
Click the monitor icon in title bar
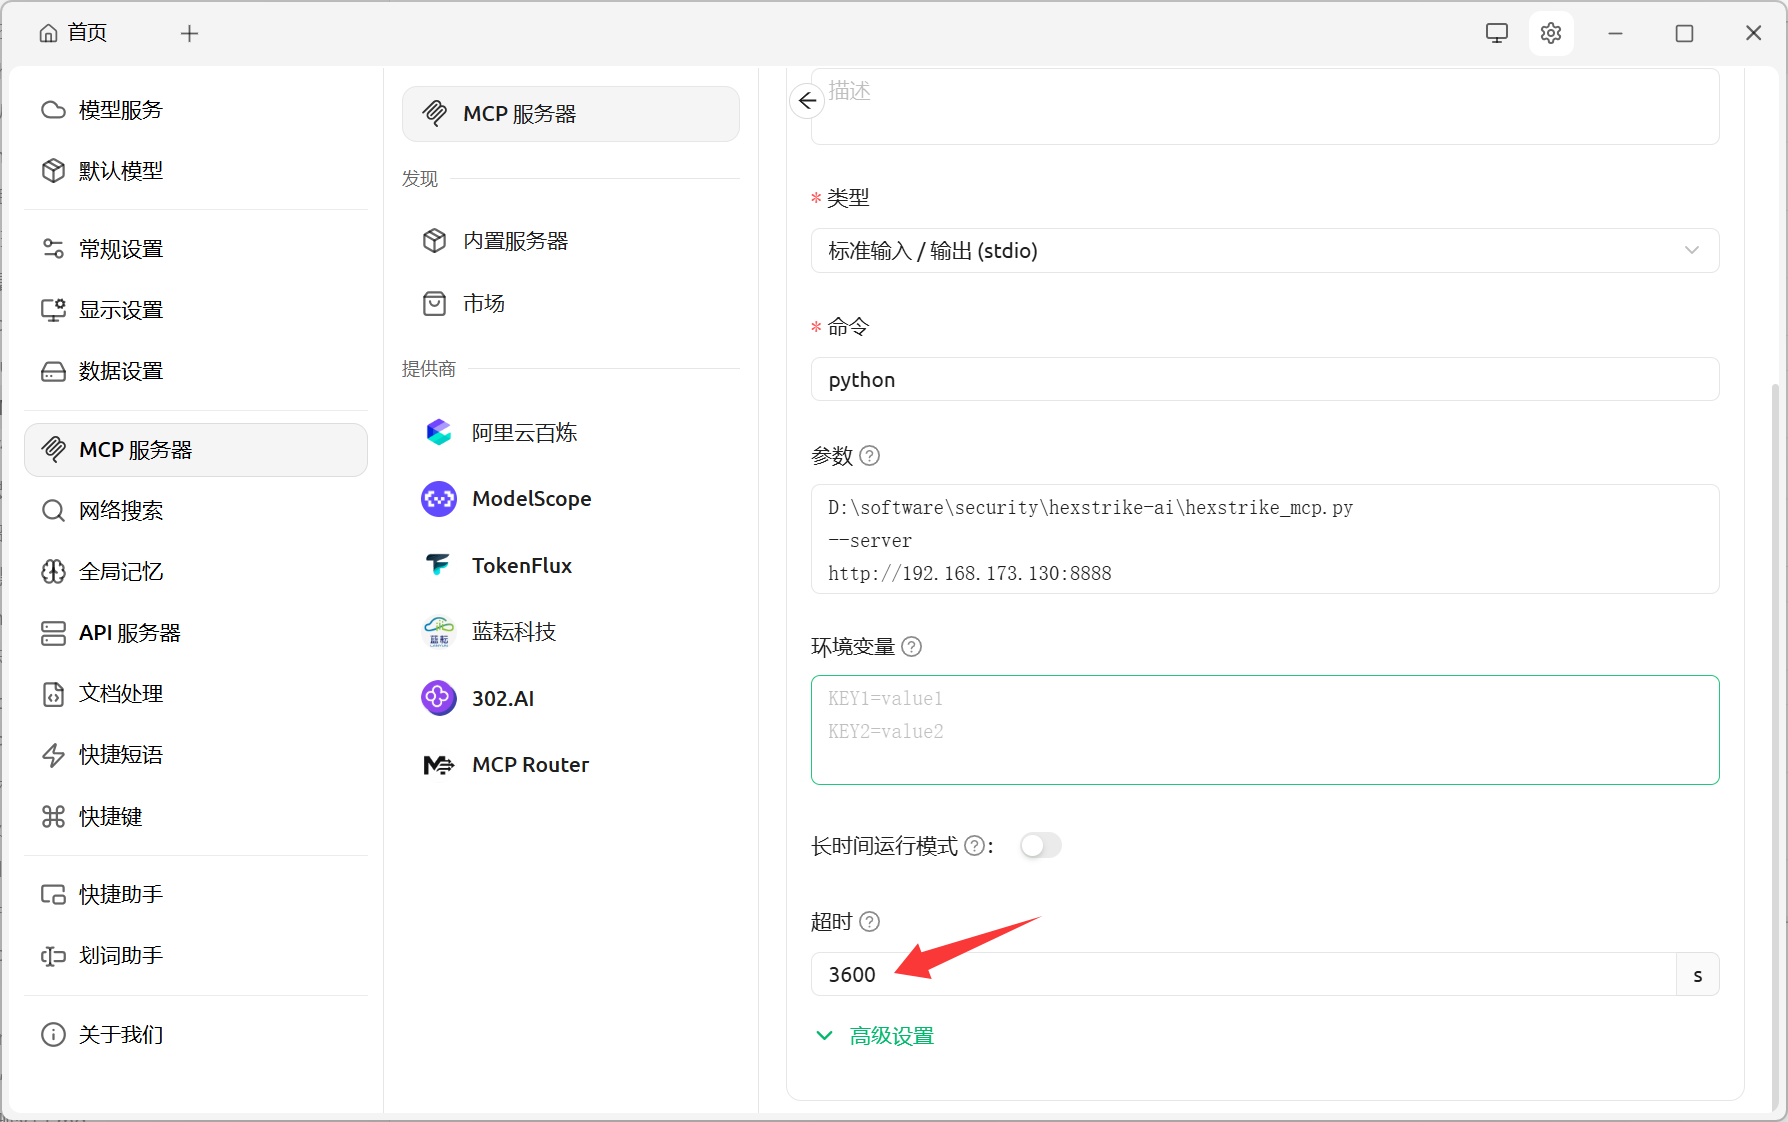(x=1496, y=33)
